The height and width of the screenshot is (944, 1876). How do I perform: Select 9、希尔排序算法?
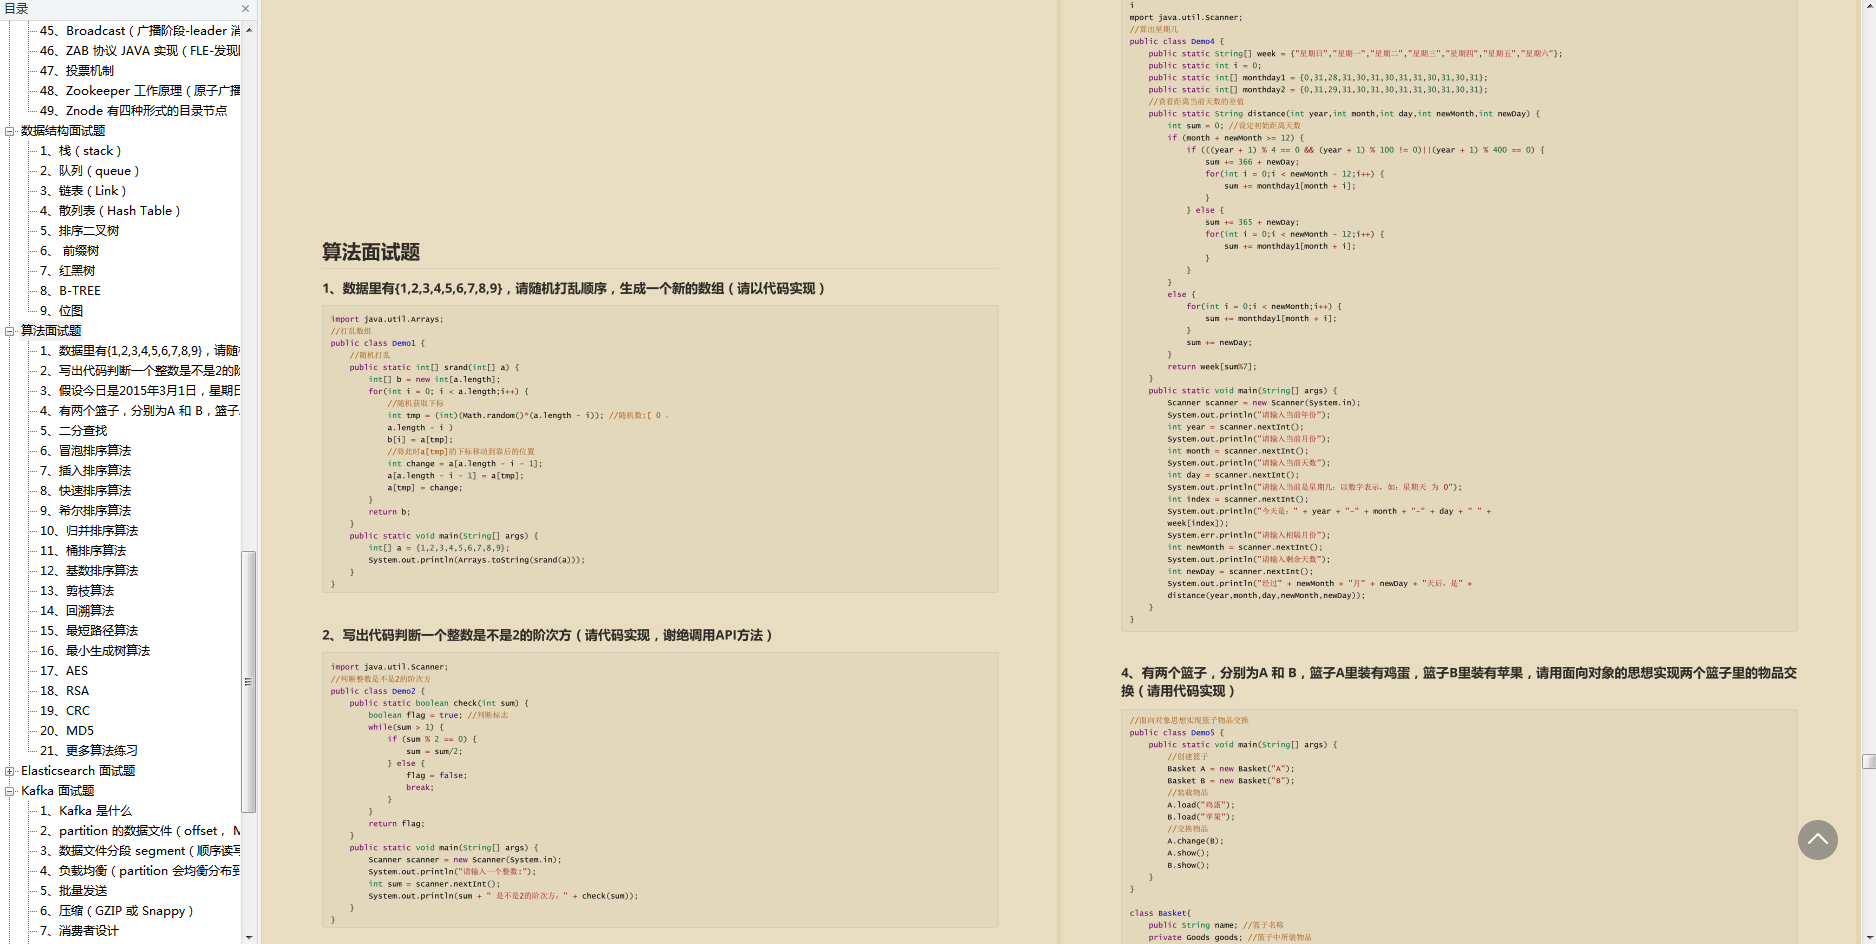click(85, 511)
